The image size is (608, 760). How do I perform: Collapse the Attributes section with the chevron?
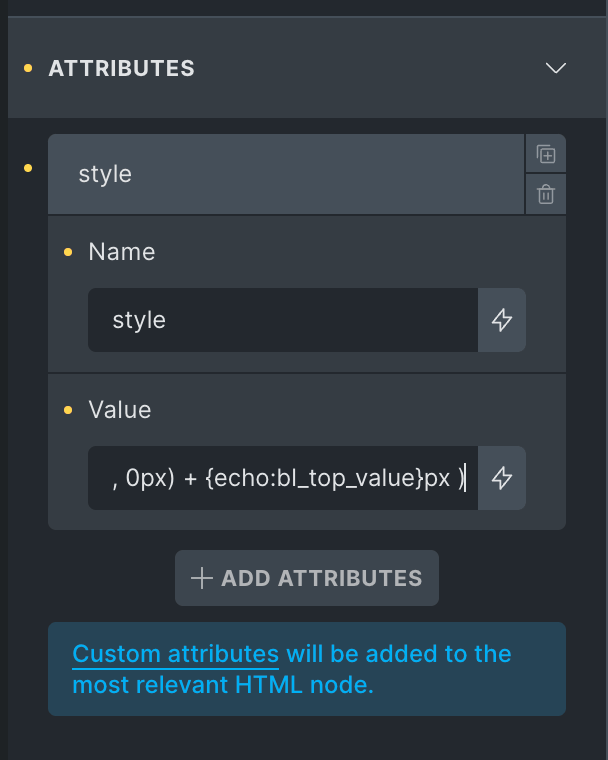click(x=556, y=68)
